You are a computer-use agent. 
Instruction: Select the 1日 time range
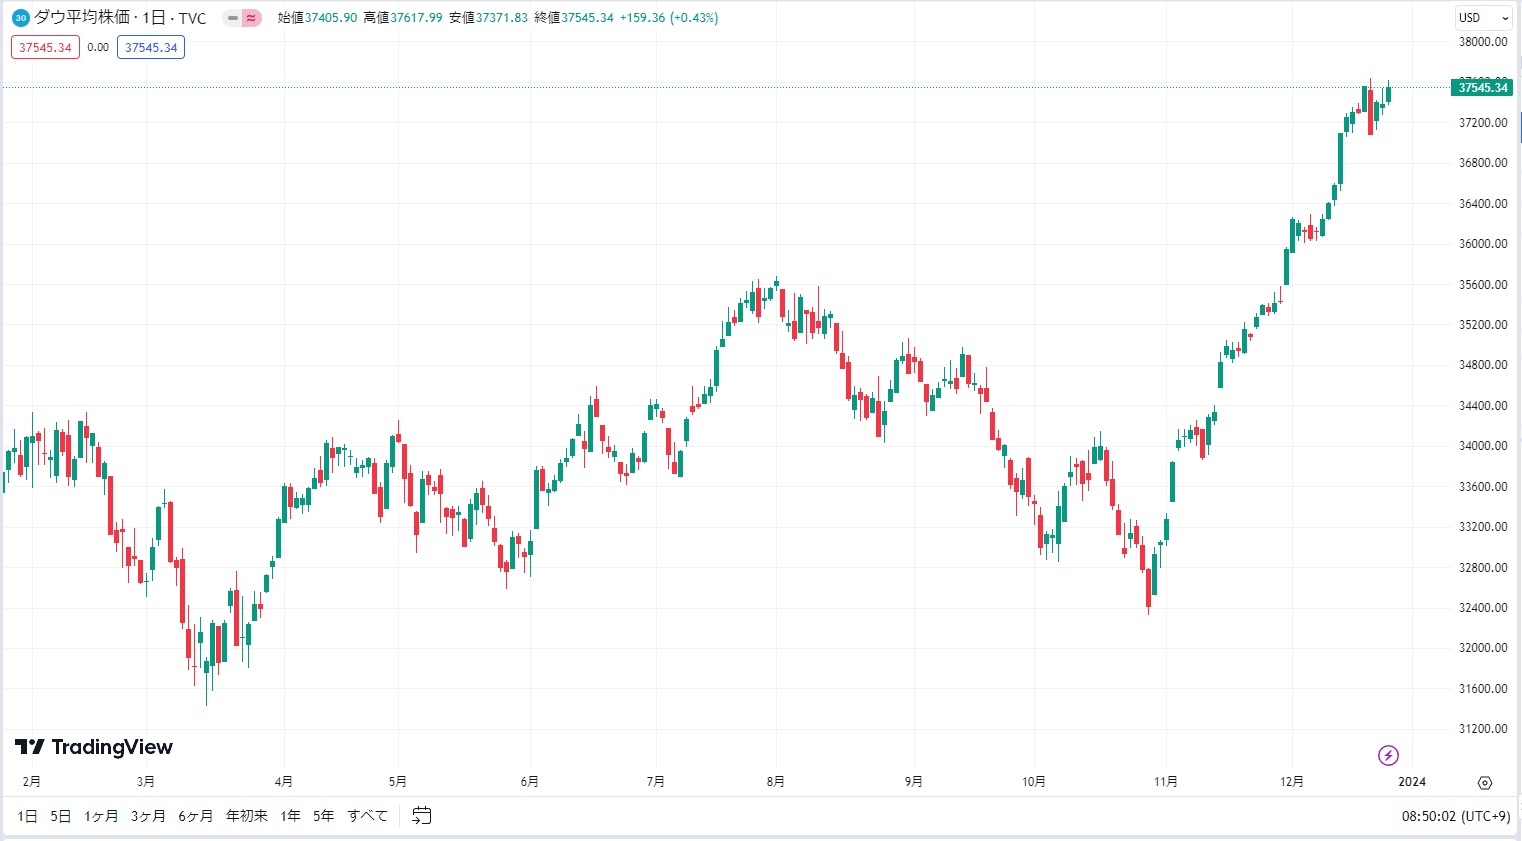pyautogui.click(x=28, y=816)
